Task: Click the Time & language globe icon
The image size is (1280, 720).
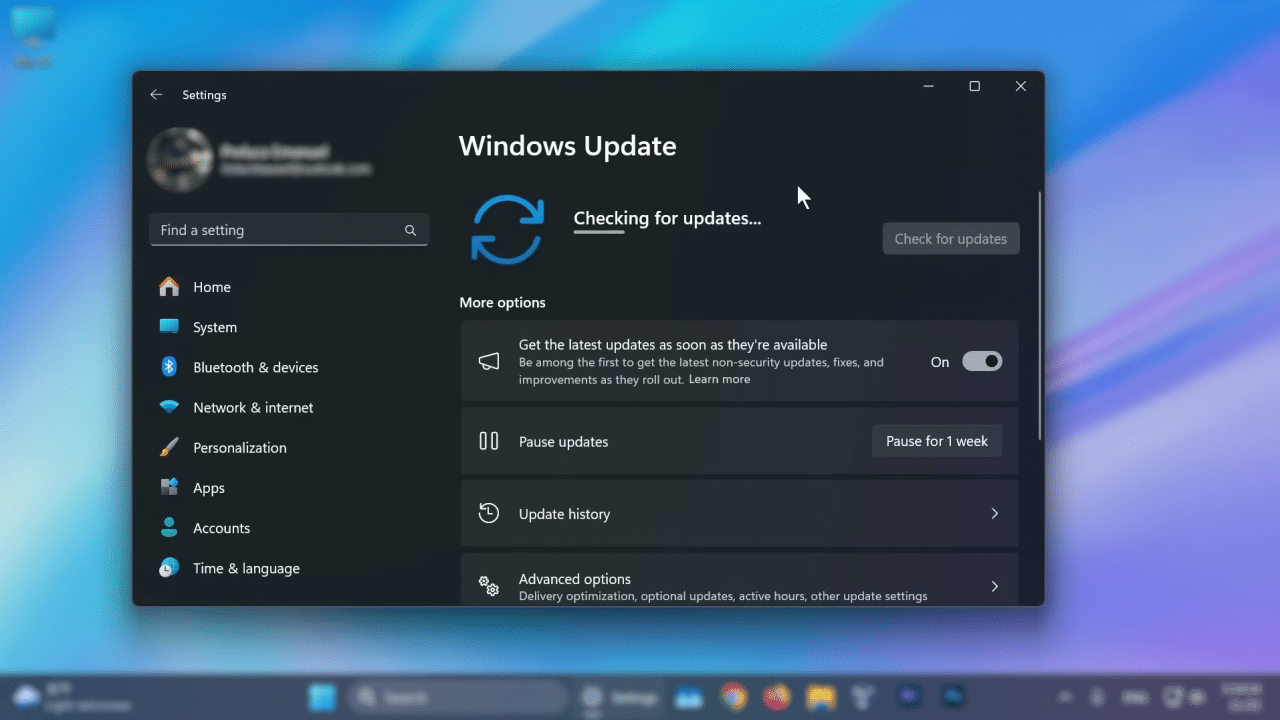Action: pos(169,568)
